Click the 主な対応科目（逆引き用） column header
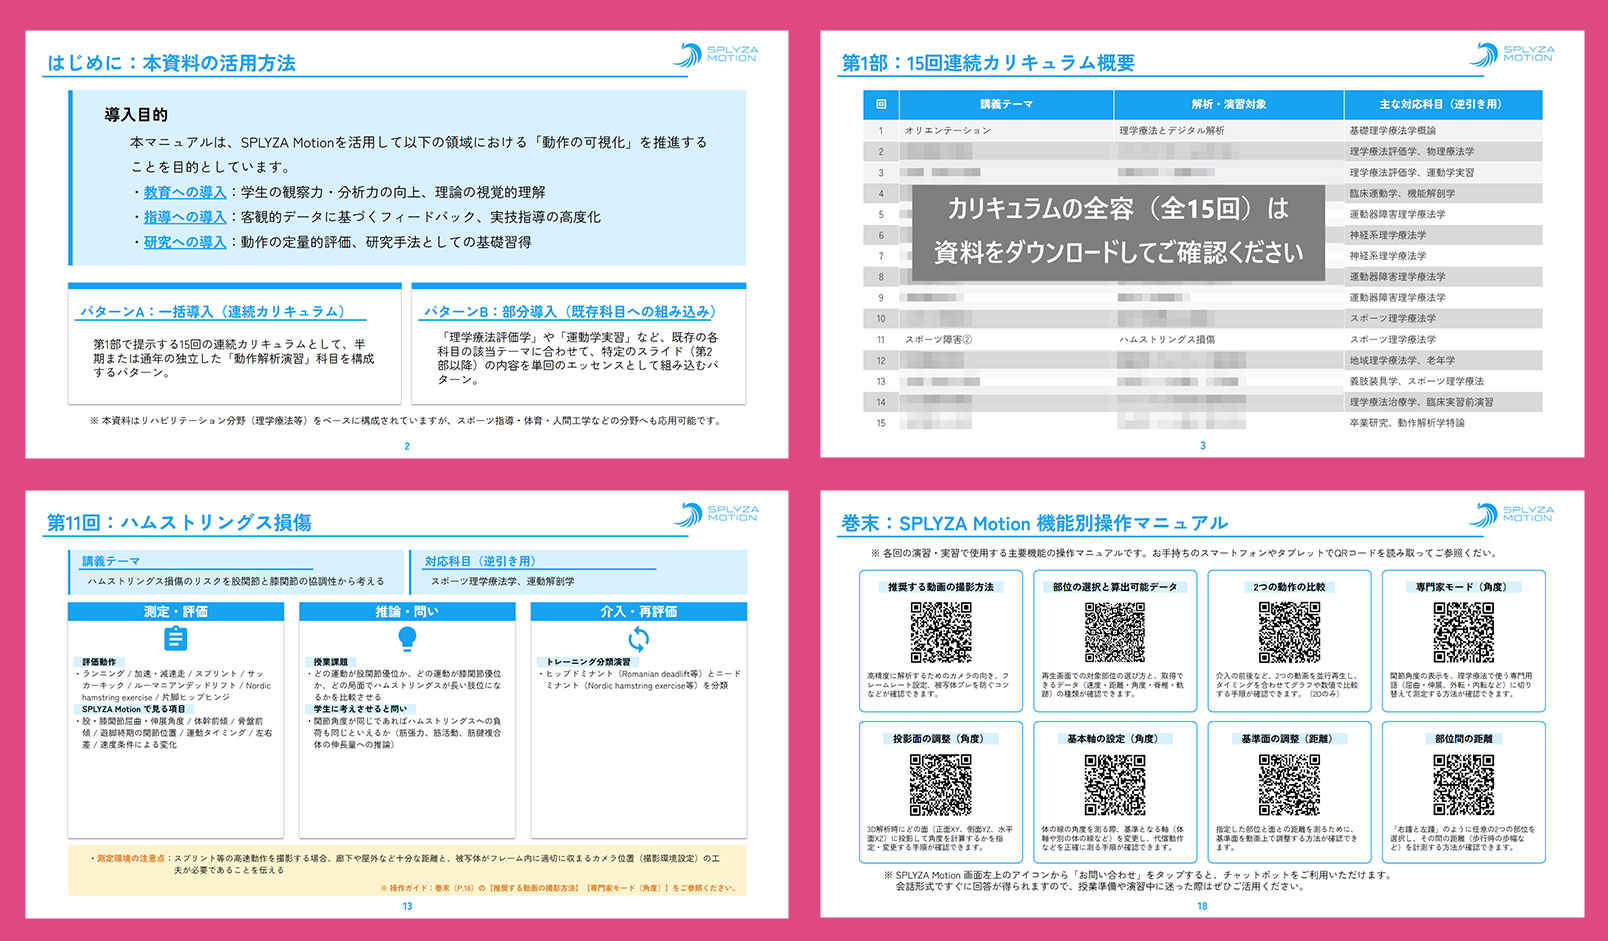This screenshot has width=1608, height=941. (x=1441, y=104)
